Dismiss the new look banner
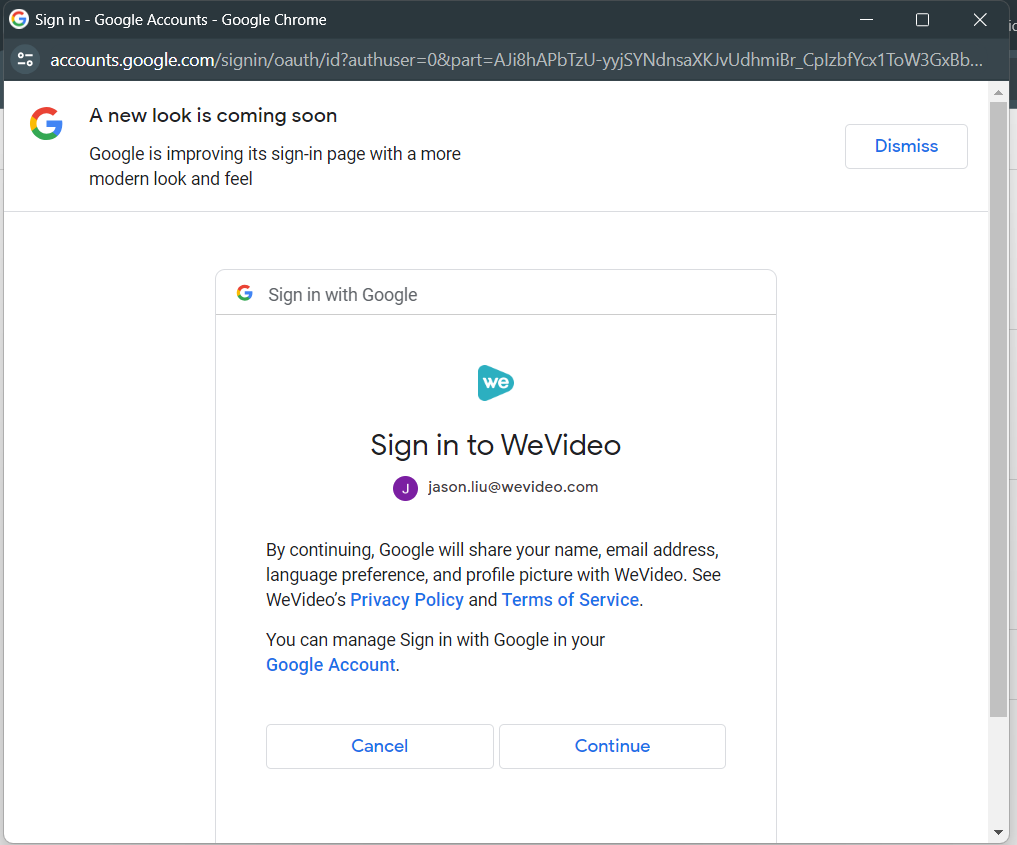 [x=906, y=147]
